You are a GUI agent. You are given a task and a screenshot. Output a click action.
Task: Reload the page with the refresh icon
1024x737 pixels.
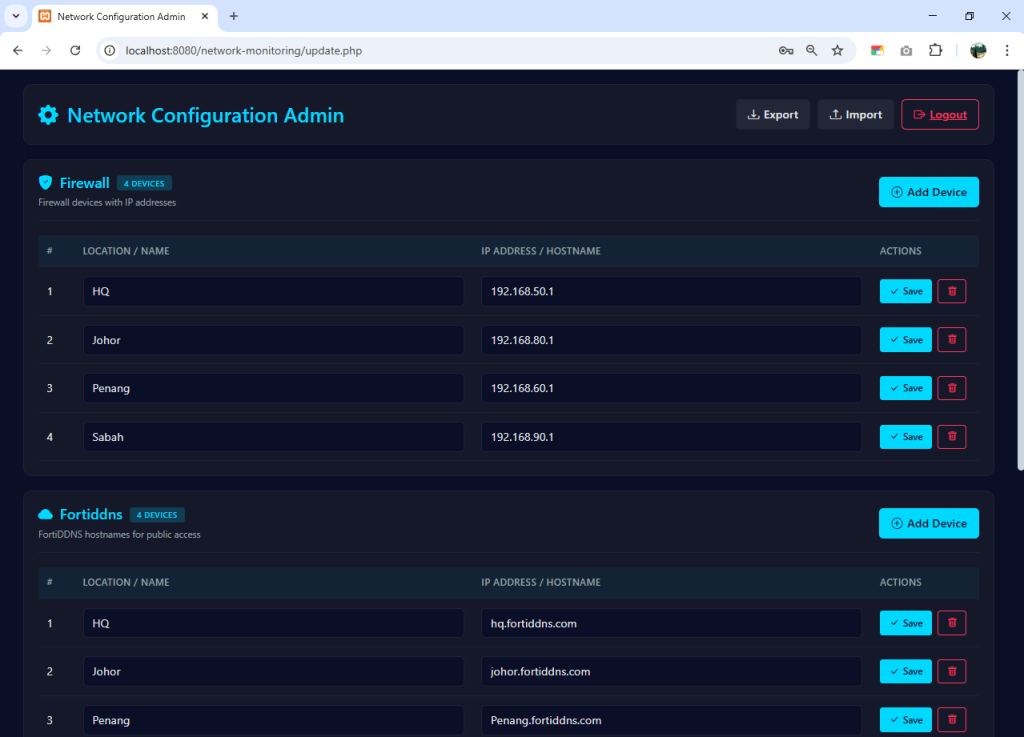[x=75, y=50]
